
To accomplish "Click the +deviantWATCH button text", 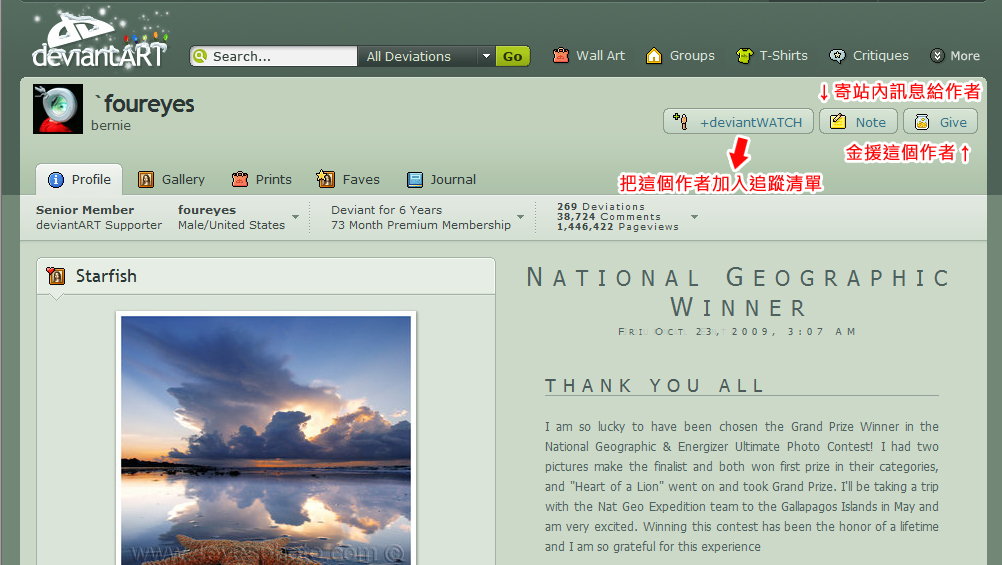I will (751, 122).
